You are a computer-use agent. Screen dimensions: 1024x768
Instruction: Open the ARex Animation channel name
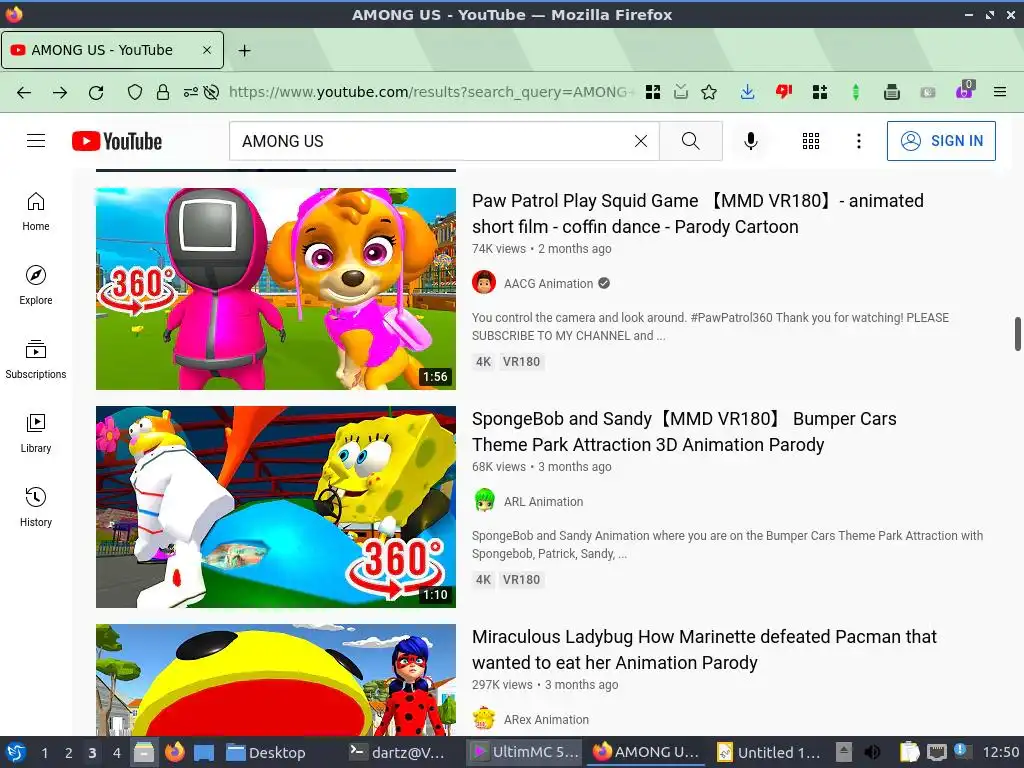546,720
